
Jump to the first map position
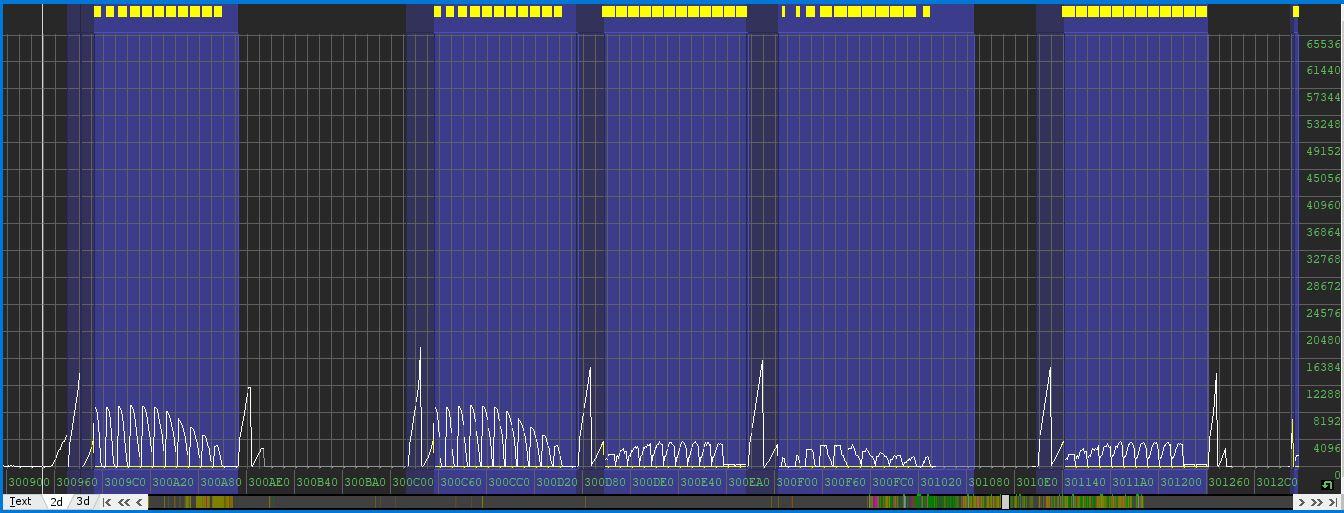106,502
